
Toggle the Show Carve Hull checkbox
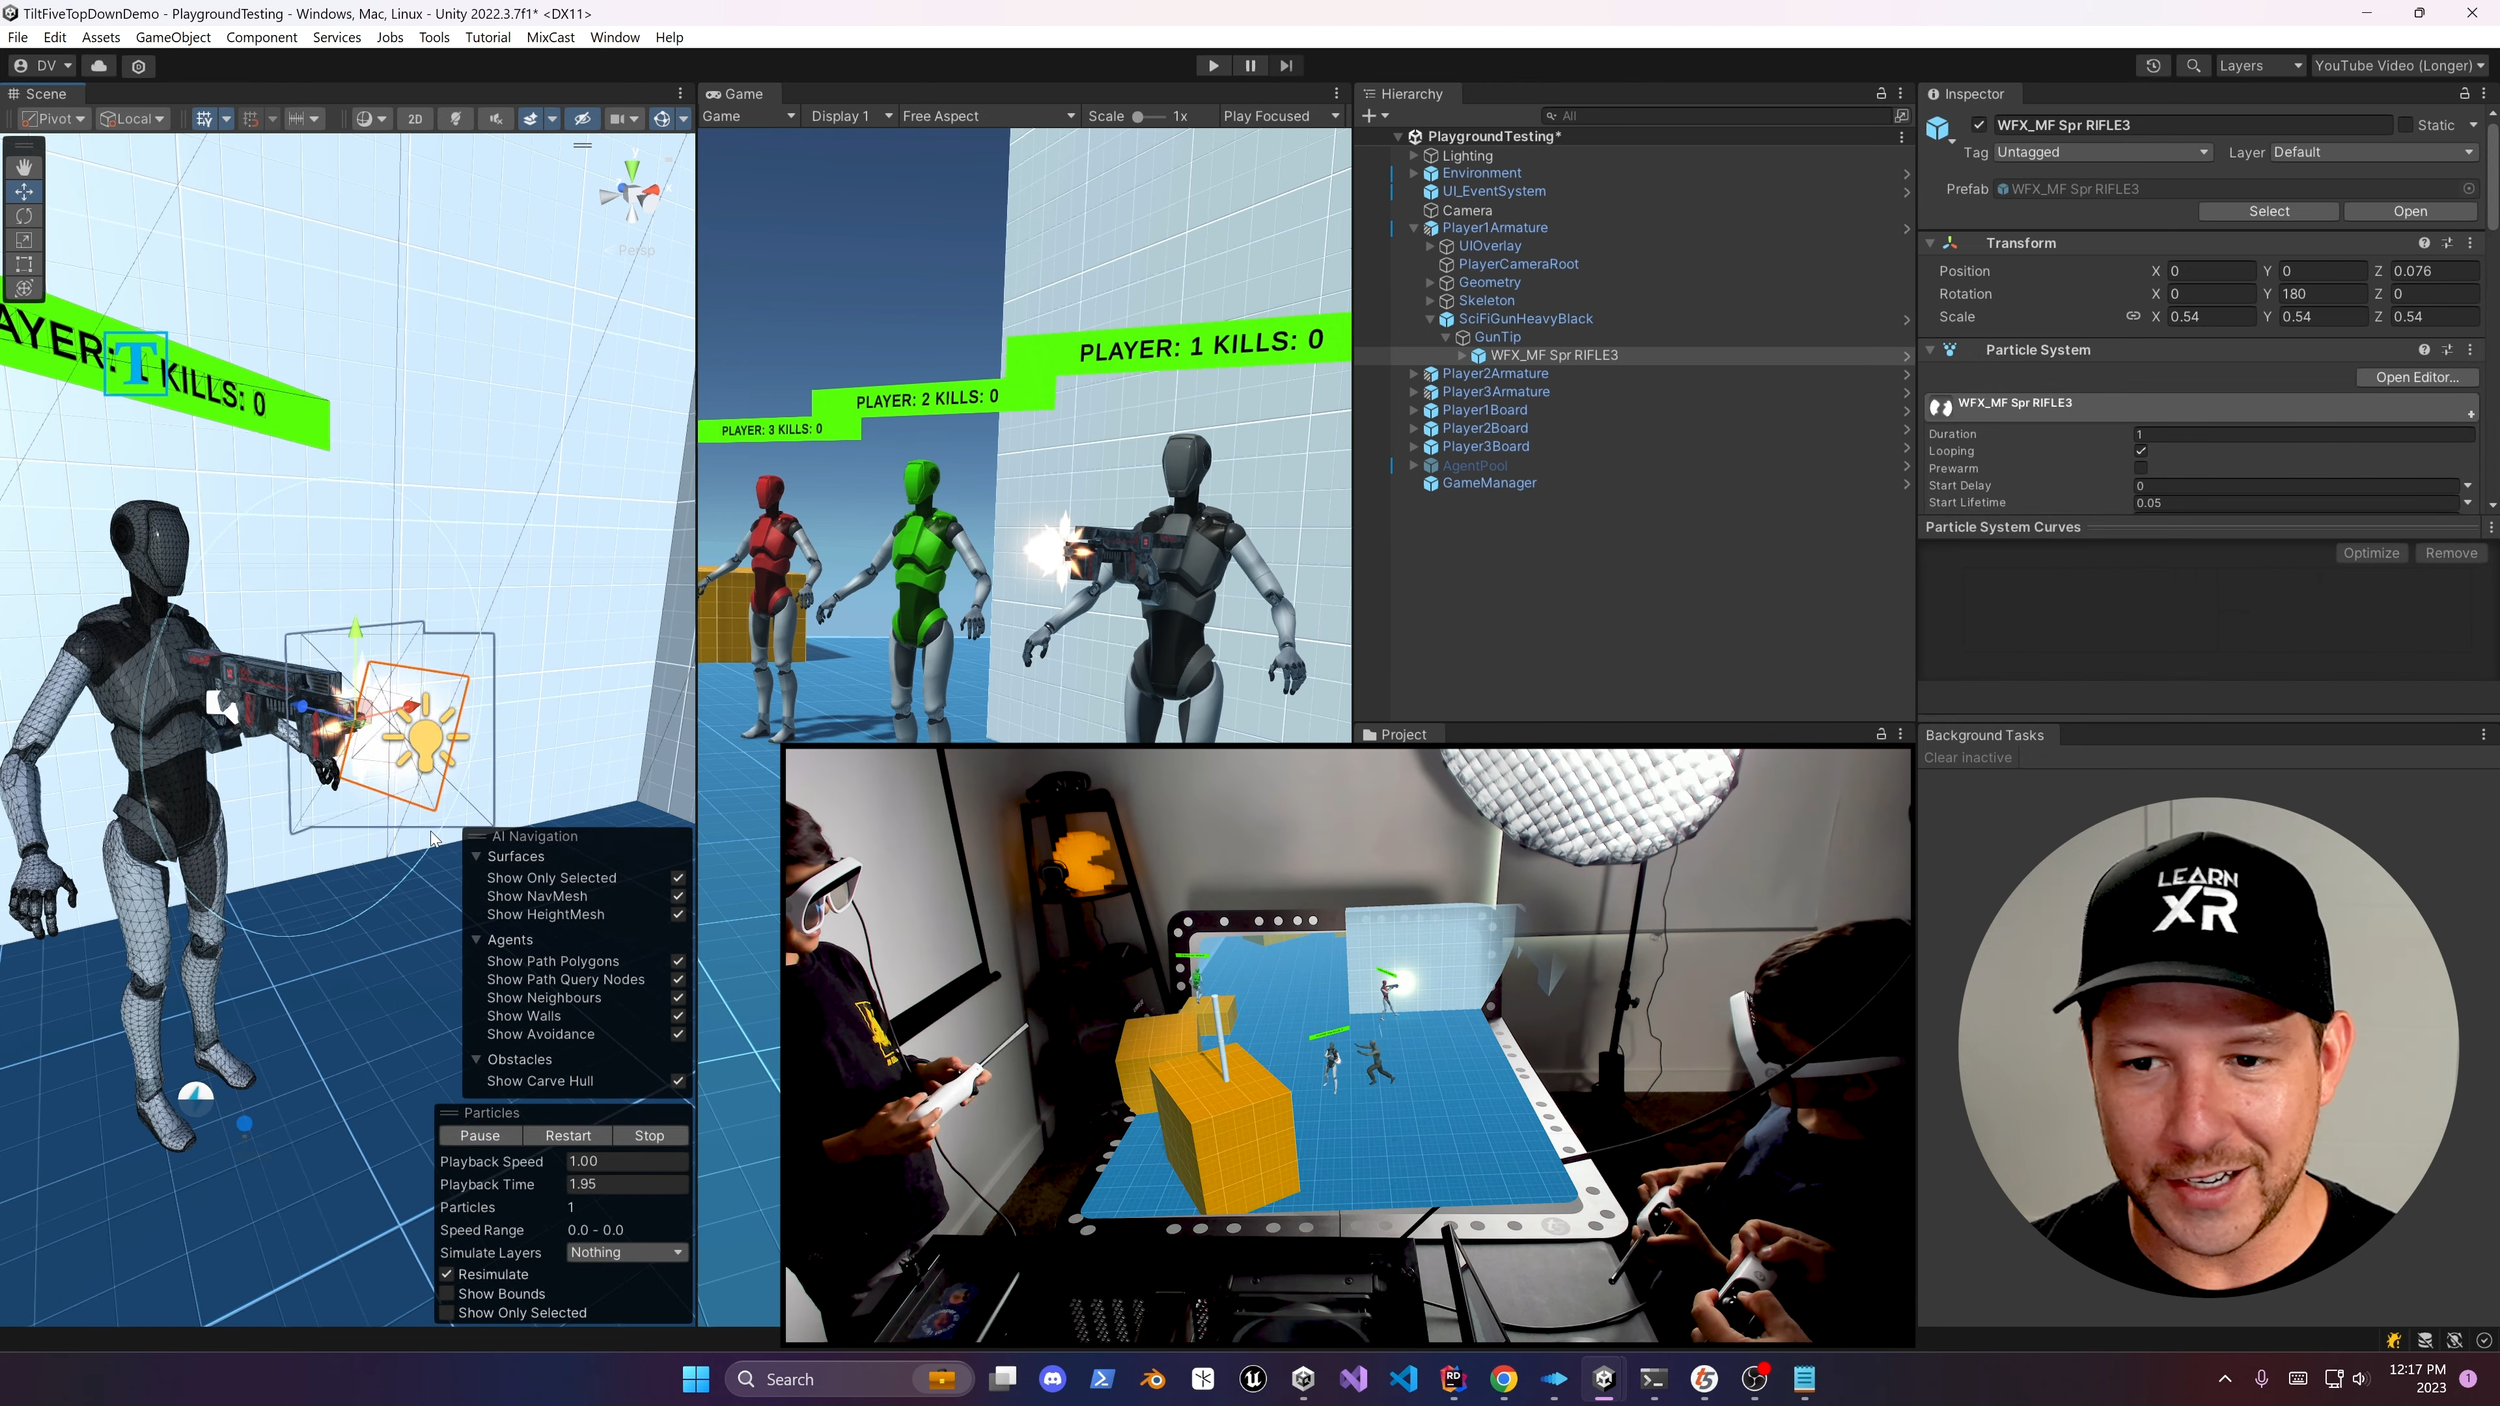(x=678, y=1081)
